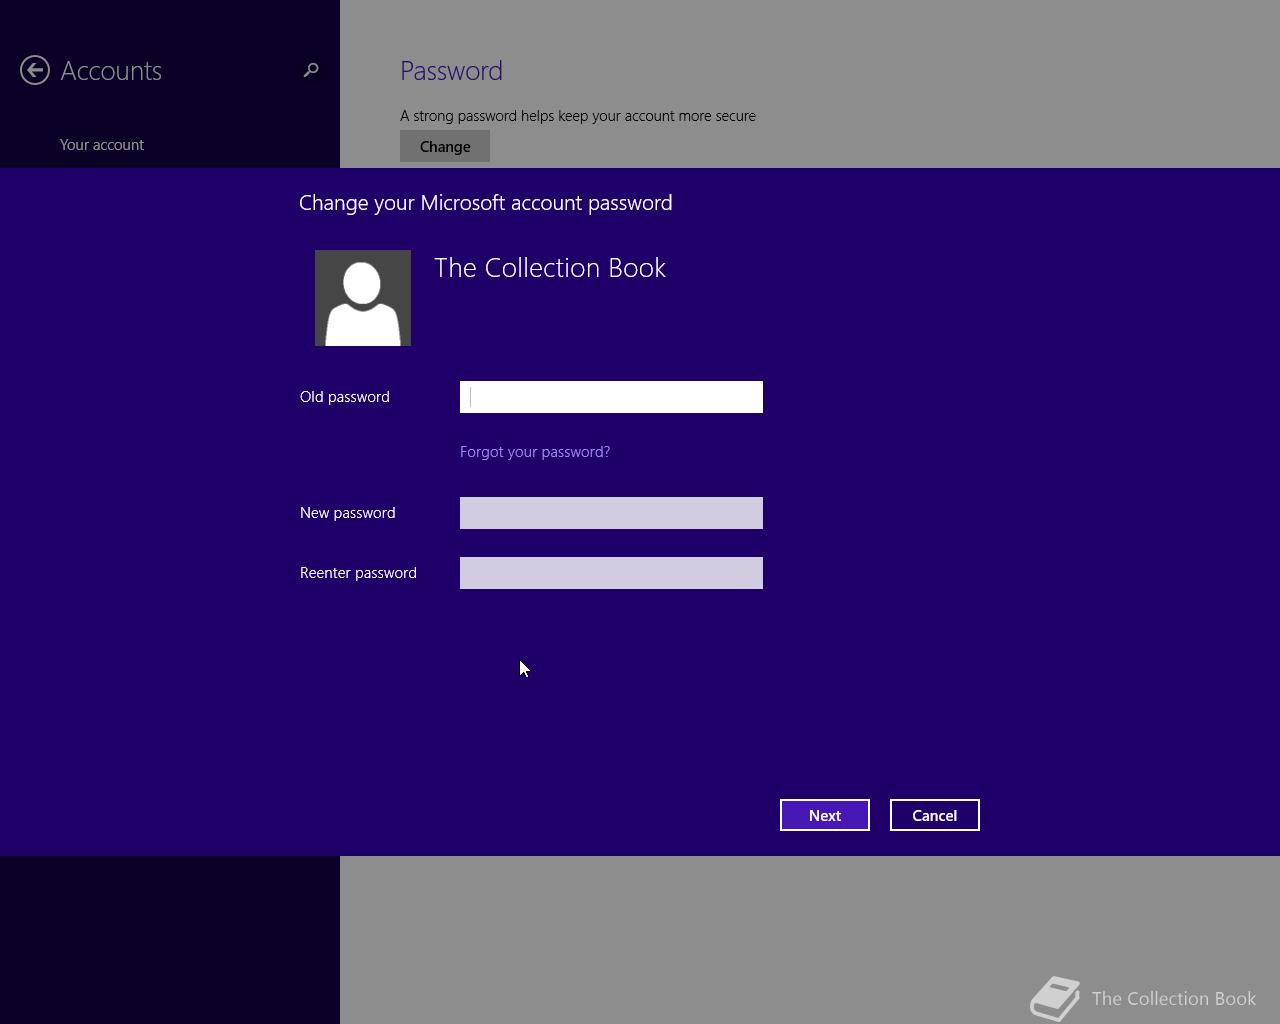This screenshot has width=1280, height=1024.
Task: Click The Collection Book account name
Action: [x=550, y=268]
